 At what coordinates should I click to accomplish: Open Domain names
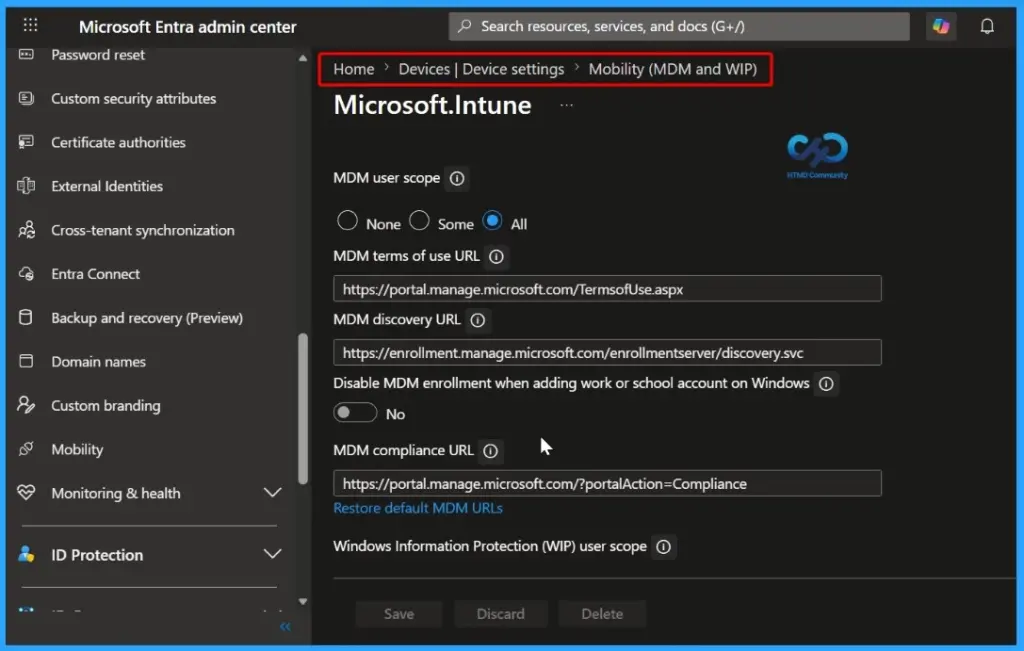[99, 362]
